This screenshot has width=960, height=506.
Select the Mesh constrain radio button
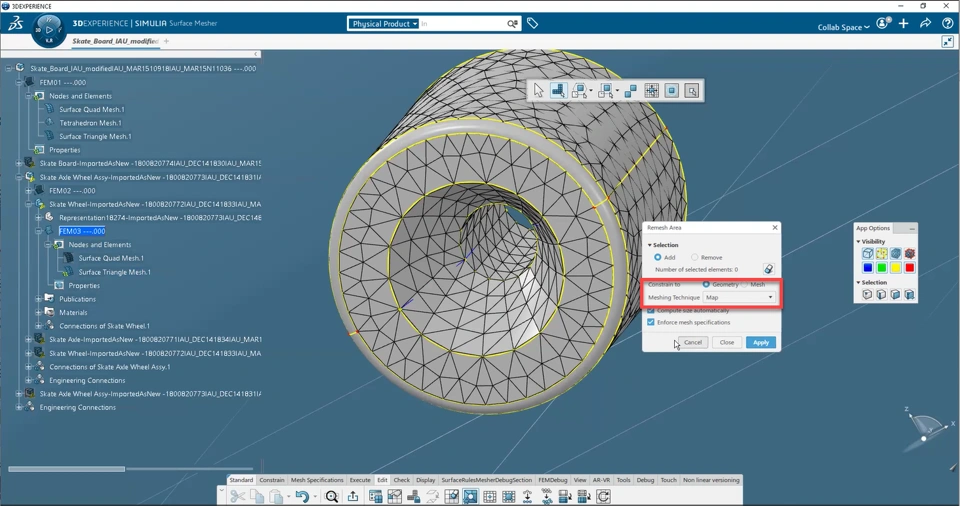(x=745, y=284)
